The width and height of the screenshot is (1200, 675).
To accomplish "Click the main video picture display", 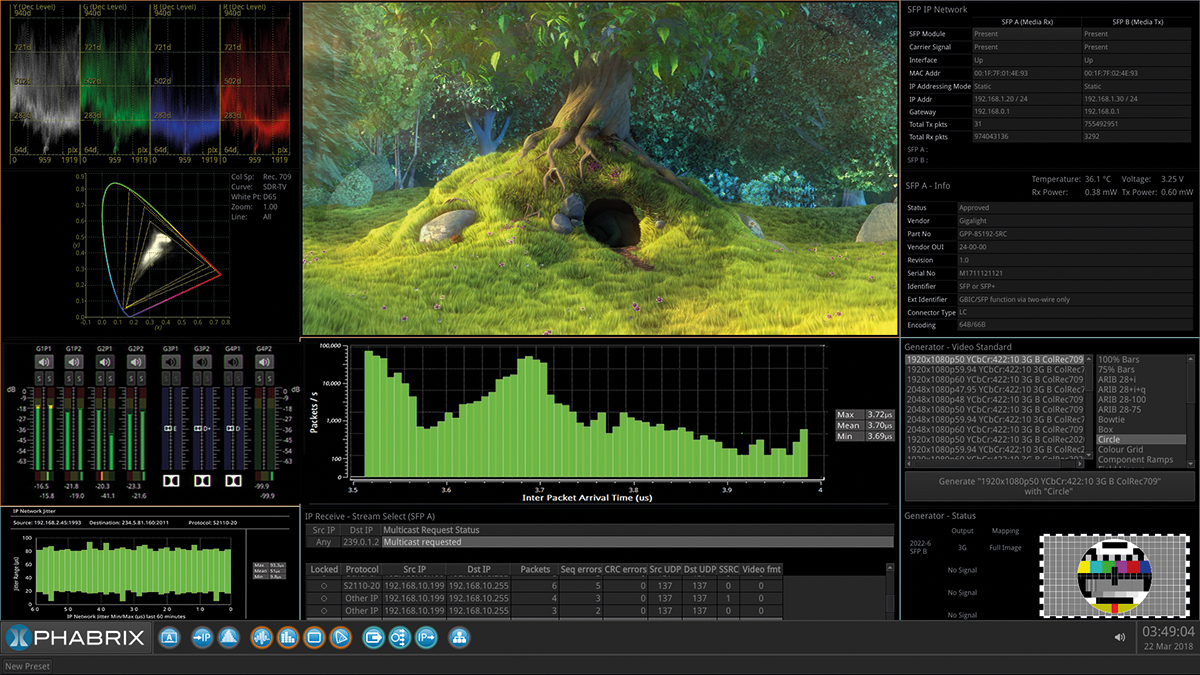I will pyautogui.click(x=600, y=168).
